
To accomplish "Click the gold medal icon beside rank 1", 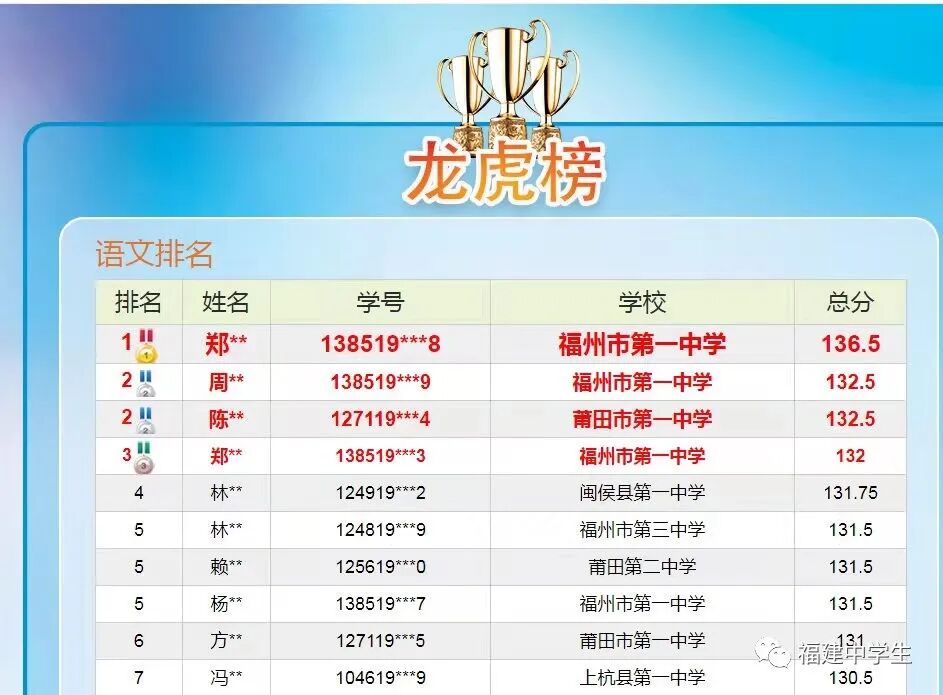I will pos(146,346).
